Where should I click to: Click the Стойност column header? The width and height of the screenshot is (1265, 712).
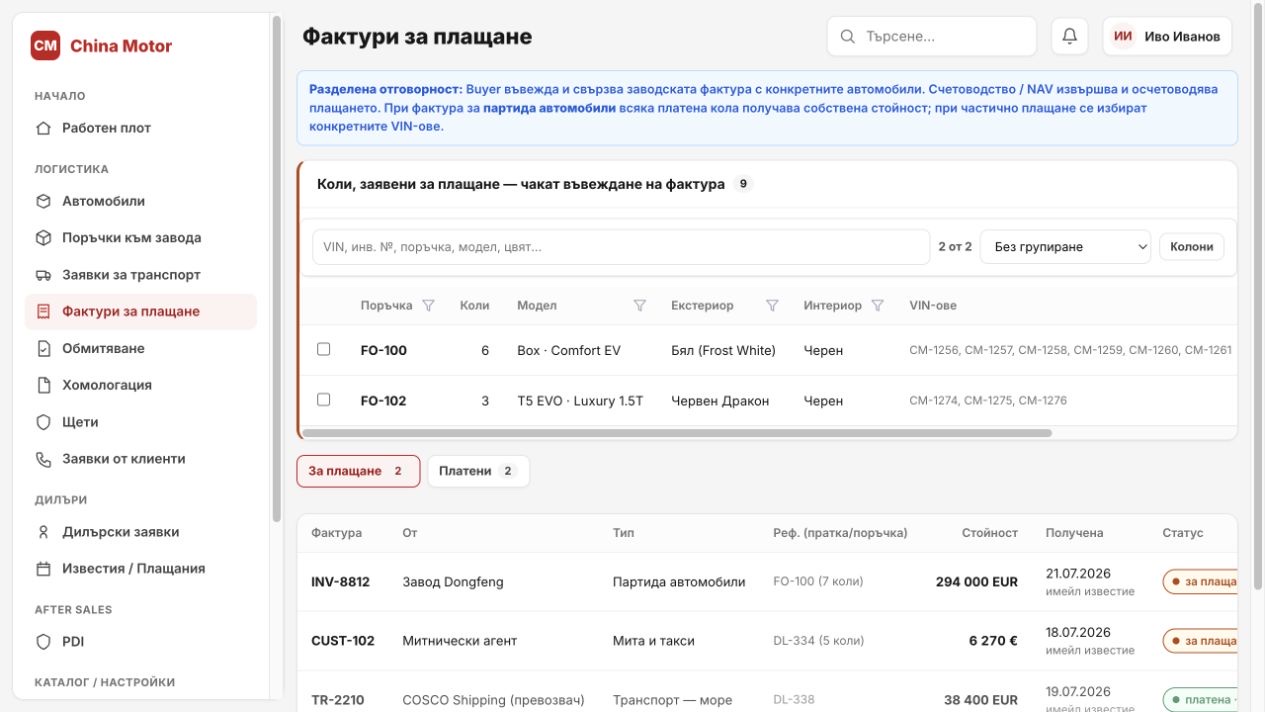pos(990,533)
